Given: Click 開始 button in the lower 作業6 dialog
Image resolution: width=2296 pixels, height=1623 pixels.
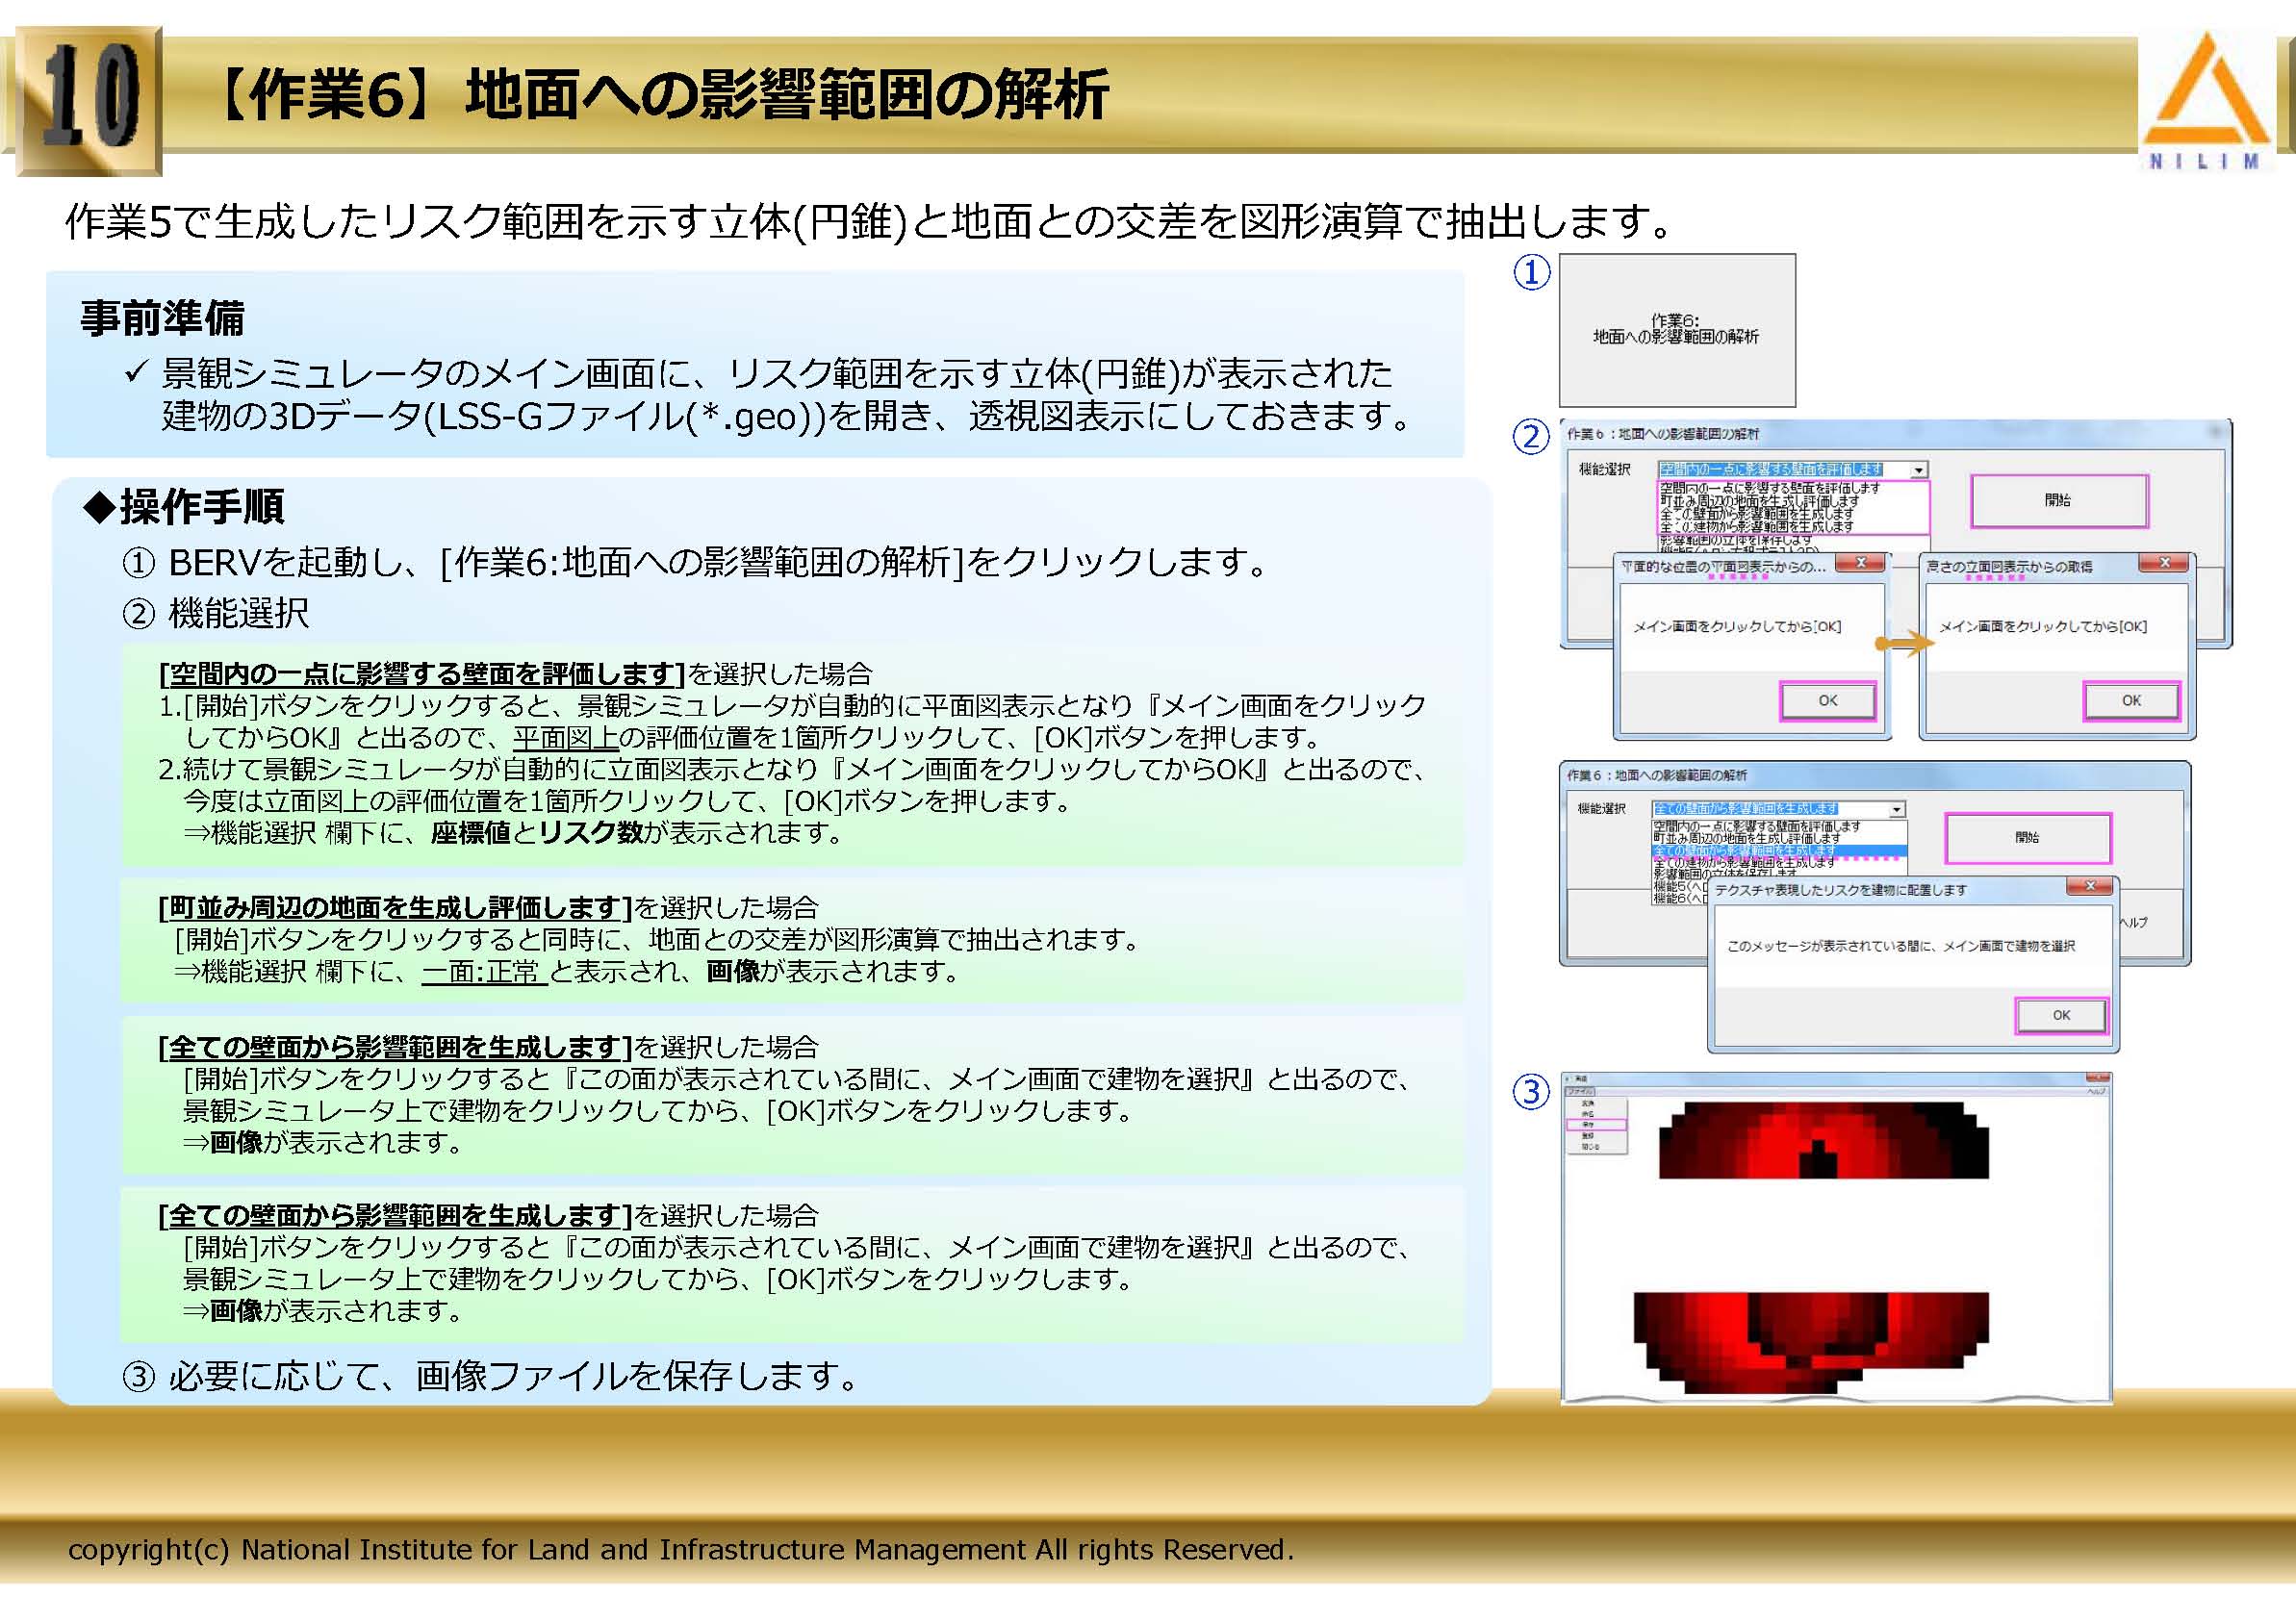Looking at the screenshot, I should pyautogui.click(x=2028, y=838).
